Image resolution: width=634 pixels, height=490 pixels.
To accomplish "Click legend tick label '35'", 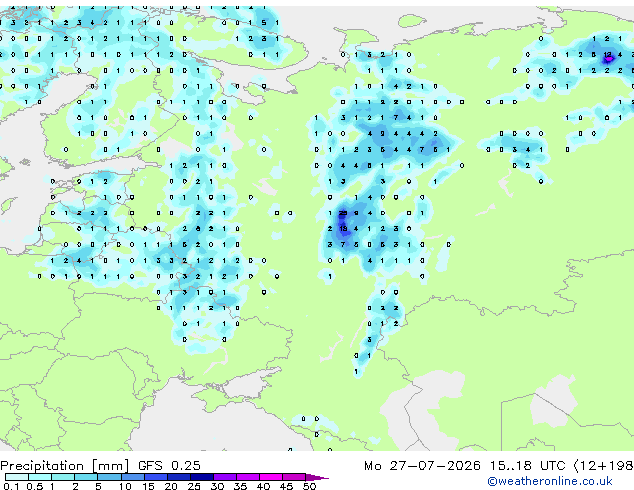I will tap(240, 486).
